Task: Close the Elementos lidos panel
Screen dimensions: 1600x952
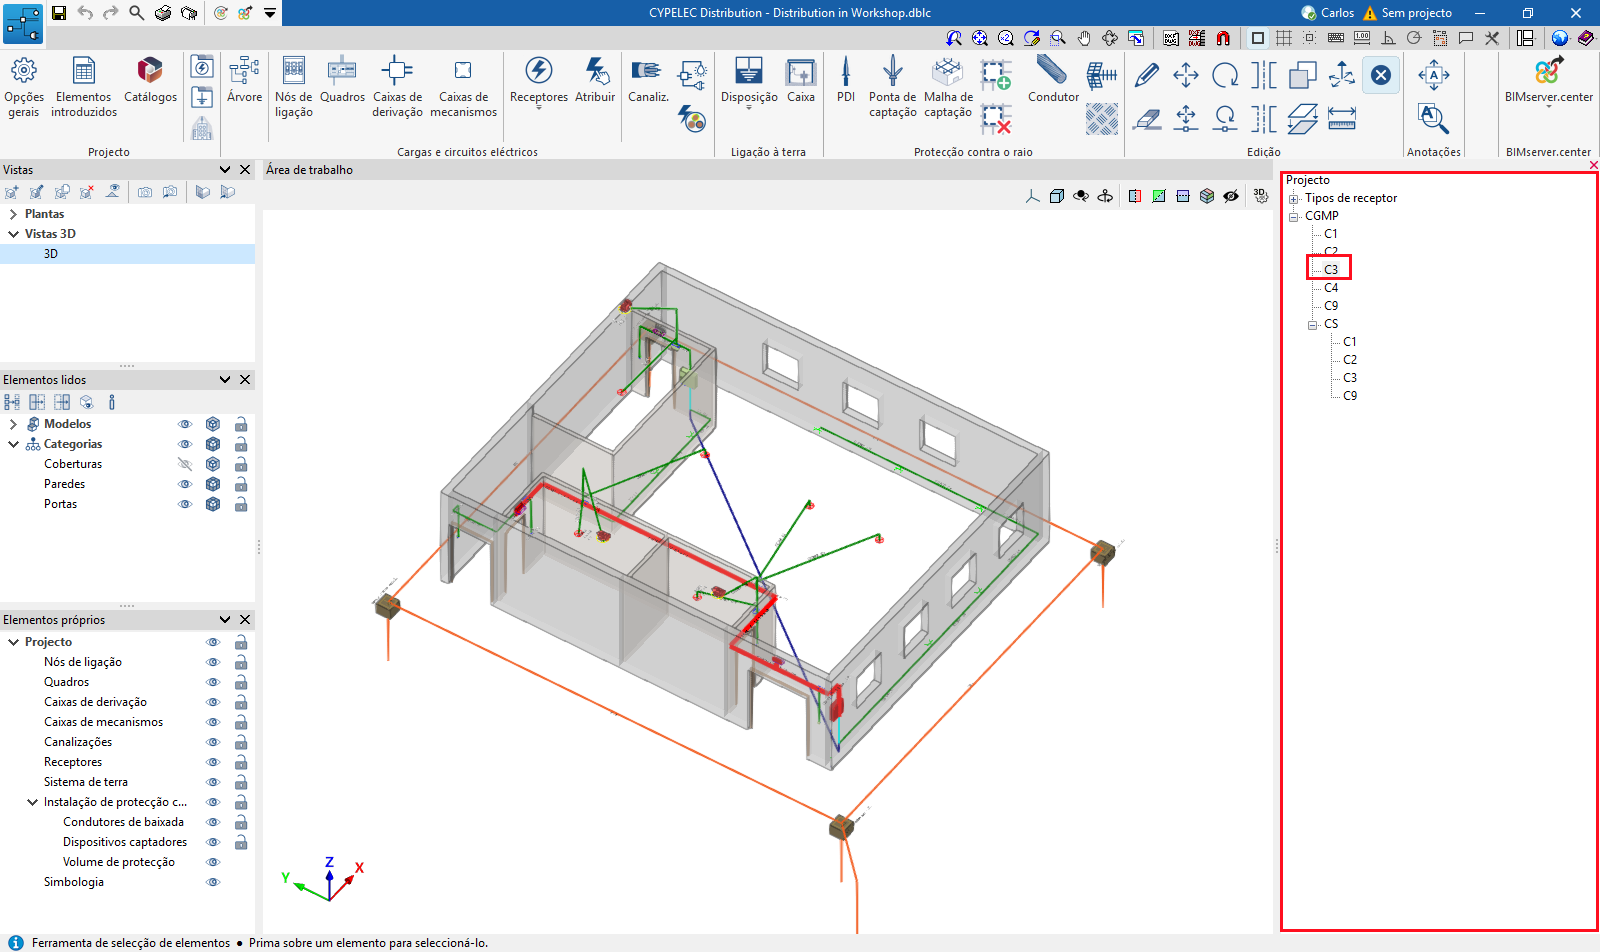Action: [245, 380]
